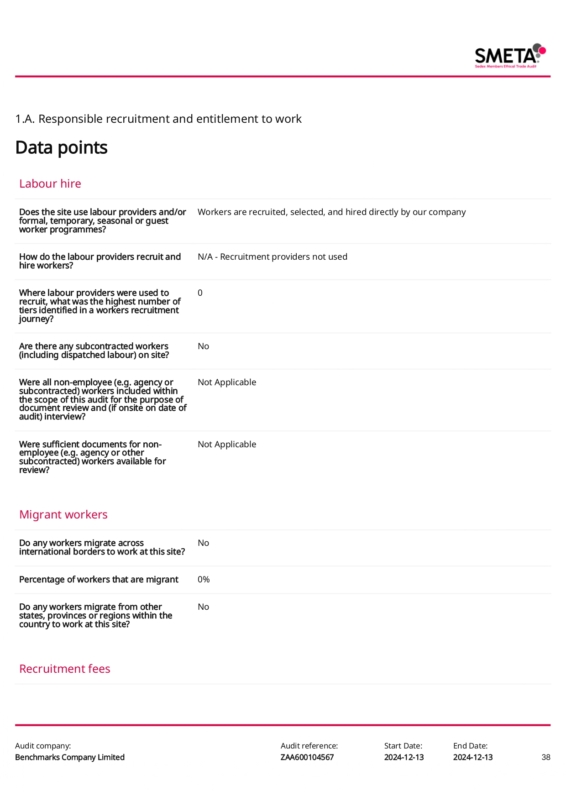This screenshot has height=801, width=566.
Task: Click the Benchmarks Company Limited text
Action: point(70,757)
